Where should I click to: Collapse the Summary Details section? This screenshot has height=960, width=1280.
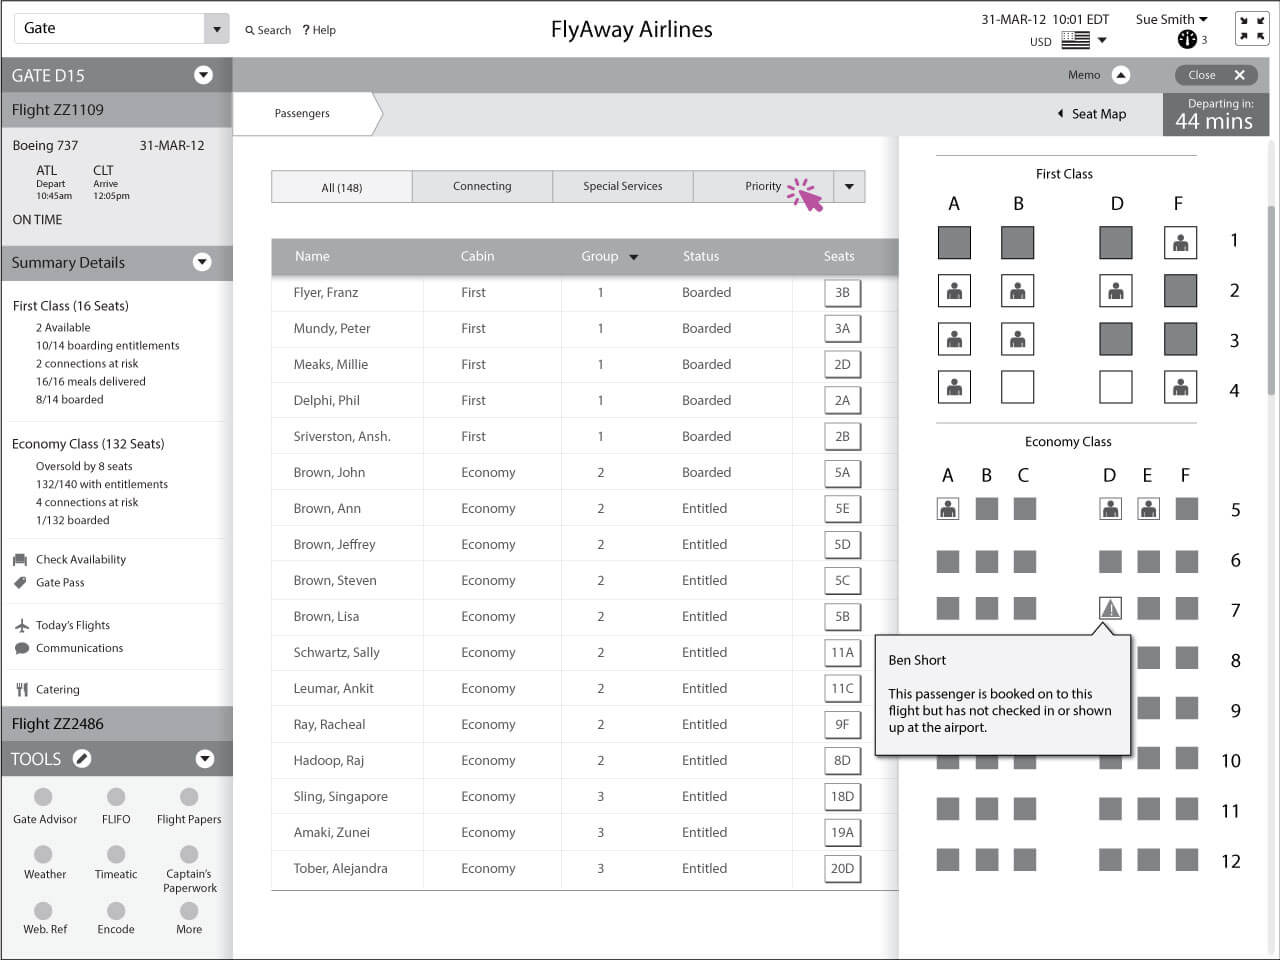point(202,262)
